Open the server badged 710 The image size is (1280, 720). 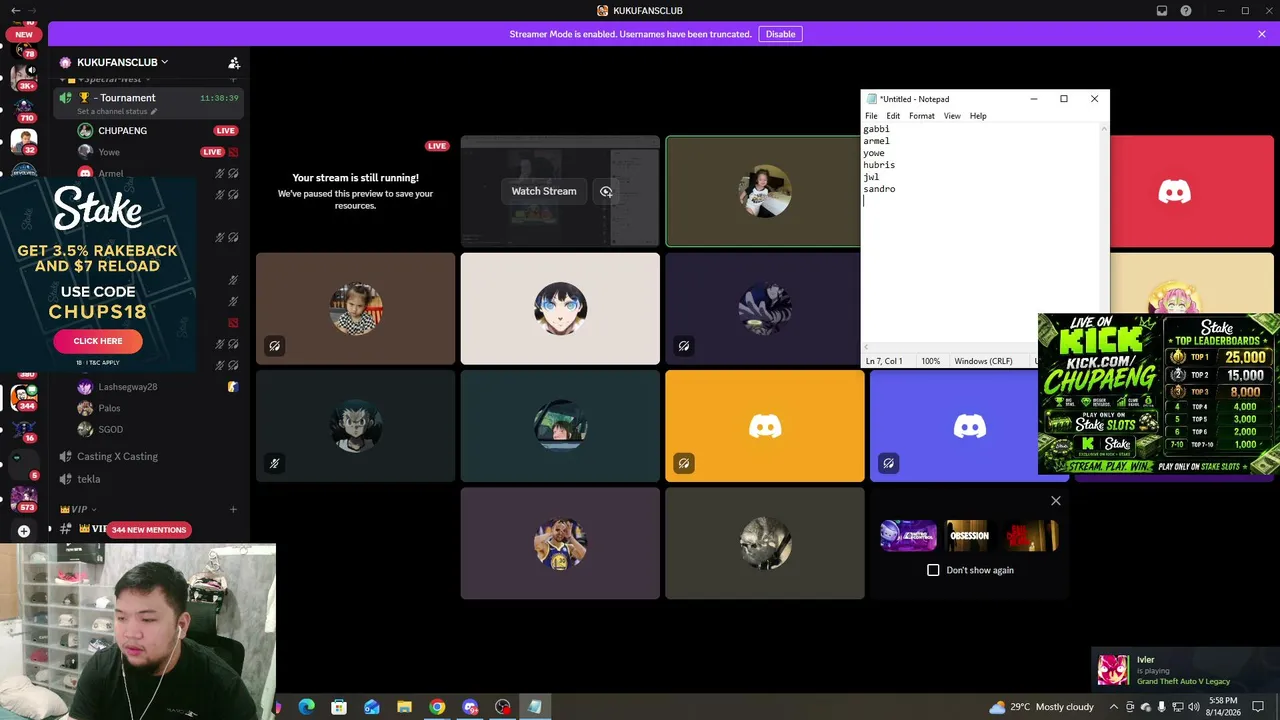pyautogui.click(x=24, y=108)
